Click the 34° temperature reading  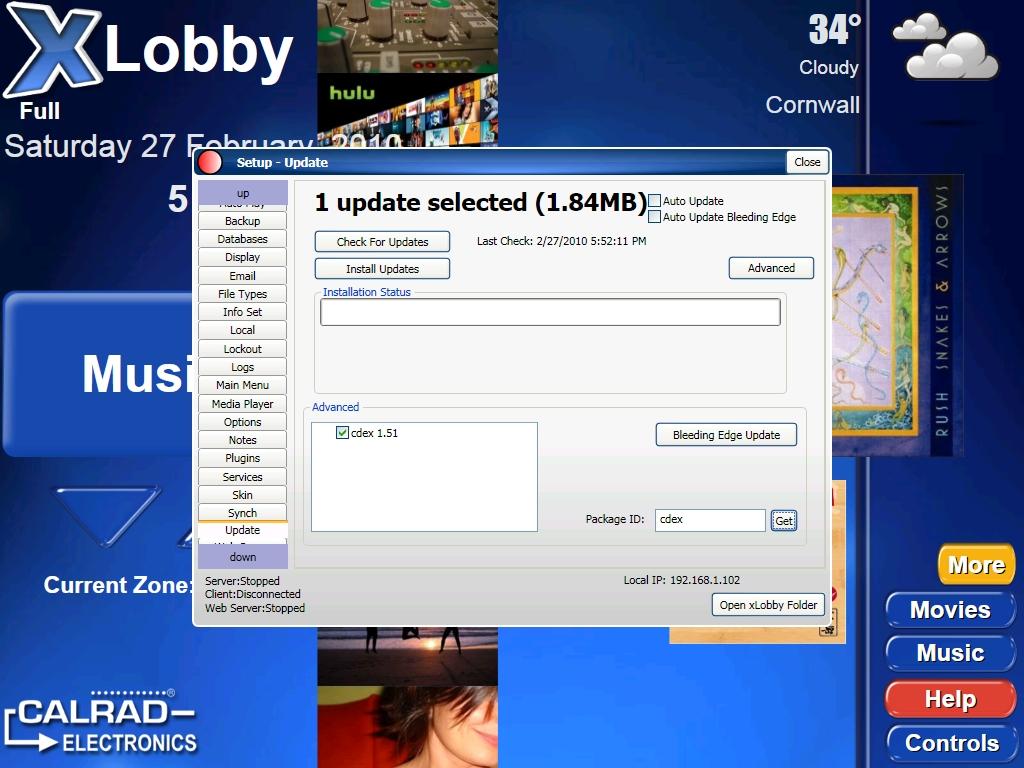(834, 30)
